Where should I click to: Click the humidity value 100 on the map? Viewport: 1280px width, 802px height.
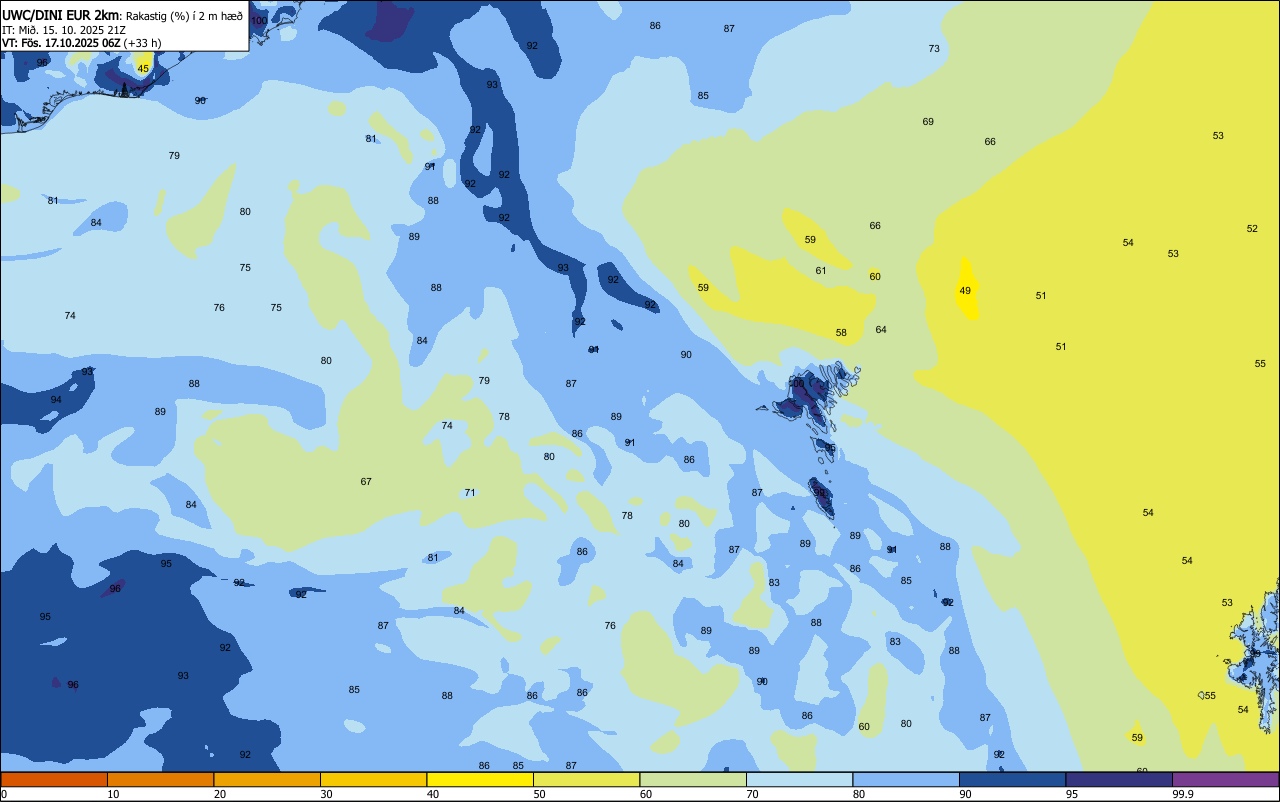[258, 20]
